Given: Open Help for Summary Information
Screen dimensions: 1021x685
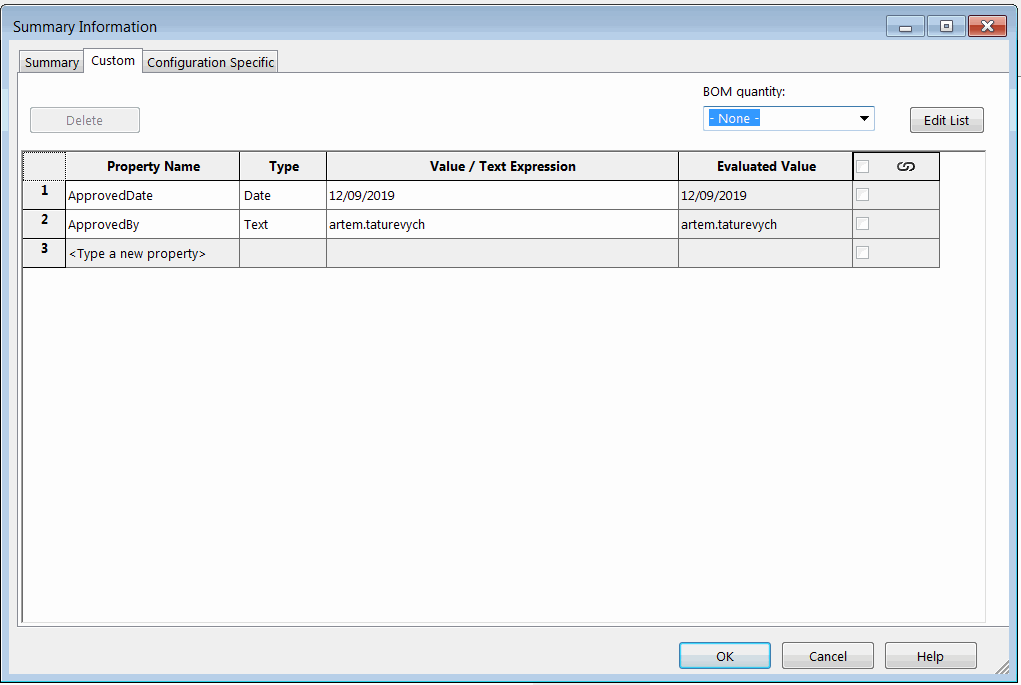Looking at the screenshot, I should click(930, 655).
